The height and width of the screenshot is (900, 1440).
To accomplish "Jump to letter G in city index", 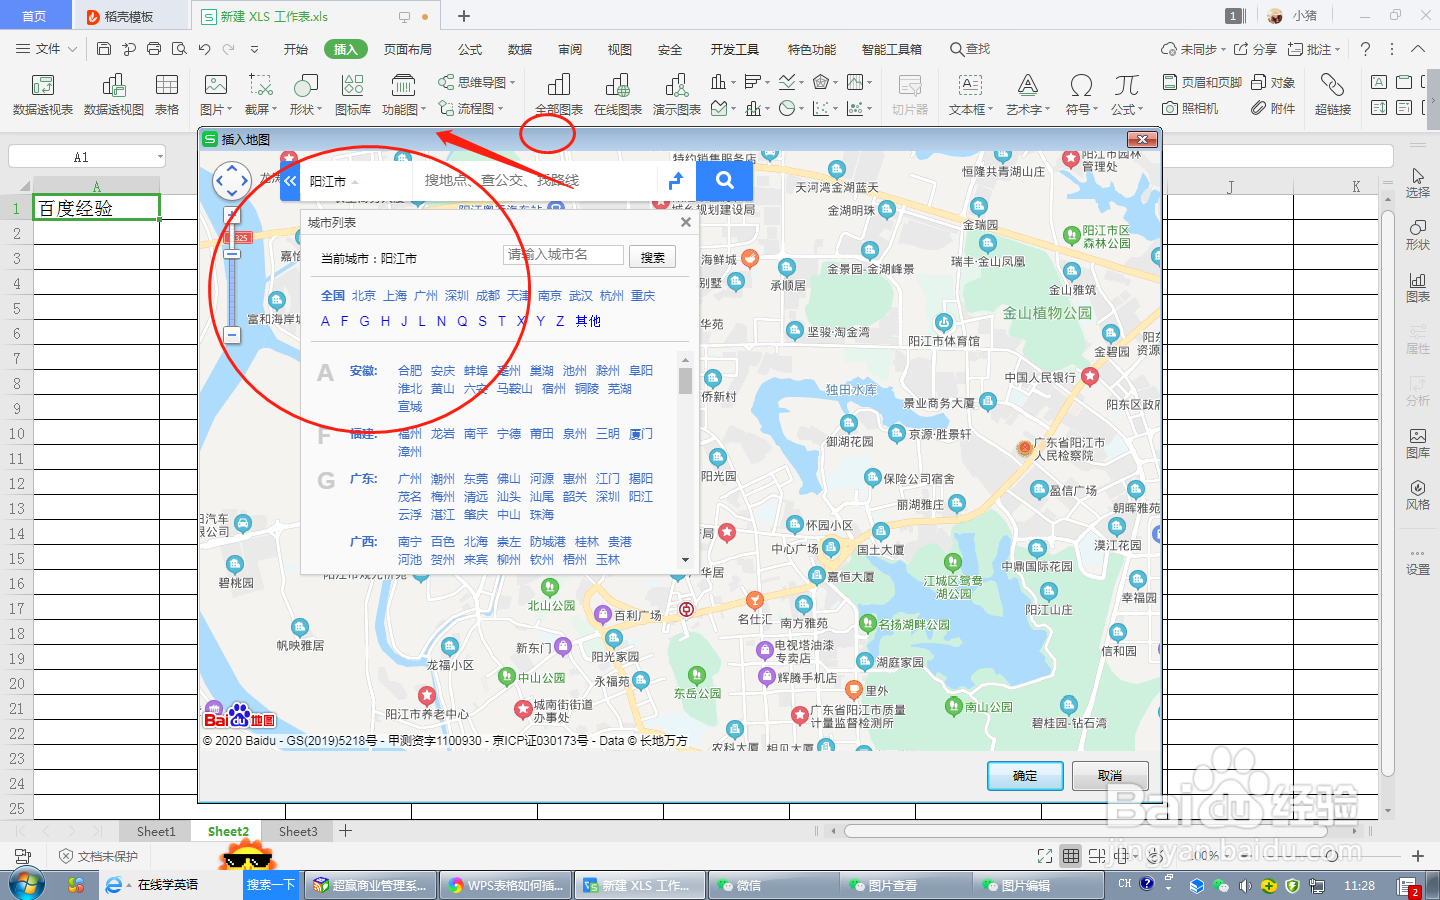I will [x=364, y=321].
